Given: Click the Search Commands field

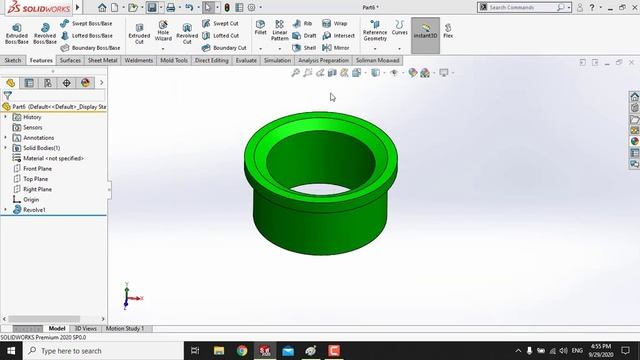Looking at the screenshot, I should click(x=524, y=7).
